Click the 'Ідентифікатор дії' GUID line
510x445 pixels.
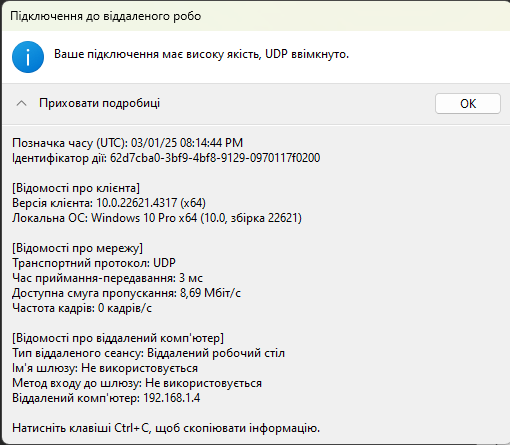166,158
